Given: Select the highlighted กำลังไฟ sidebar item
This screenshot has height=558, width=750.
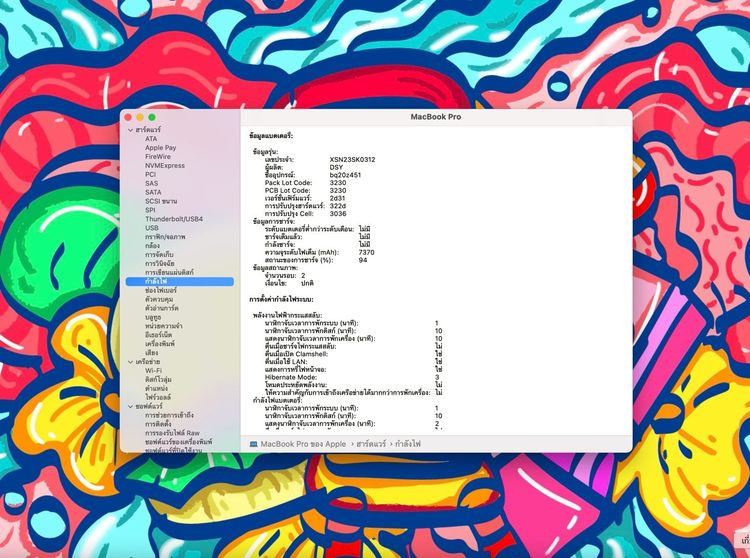Looking at the screenshot, I should click(156, 282).
